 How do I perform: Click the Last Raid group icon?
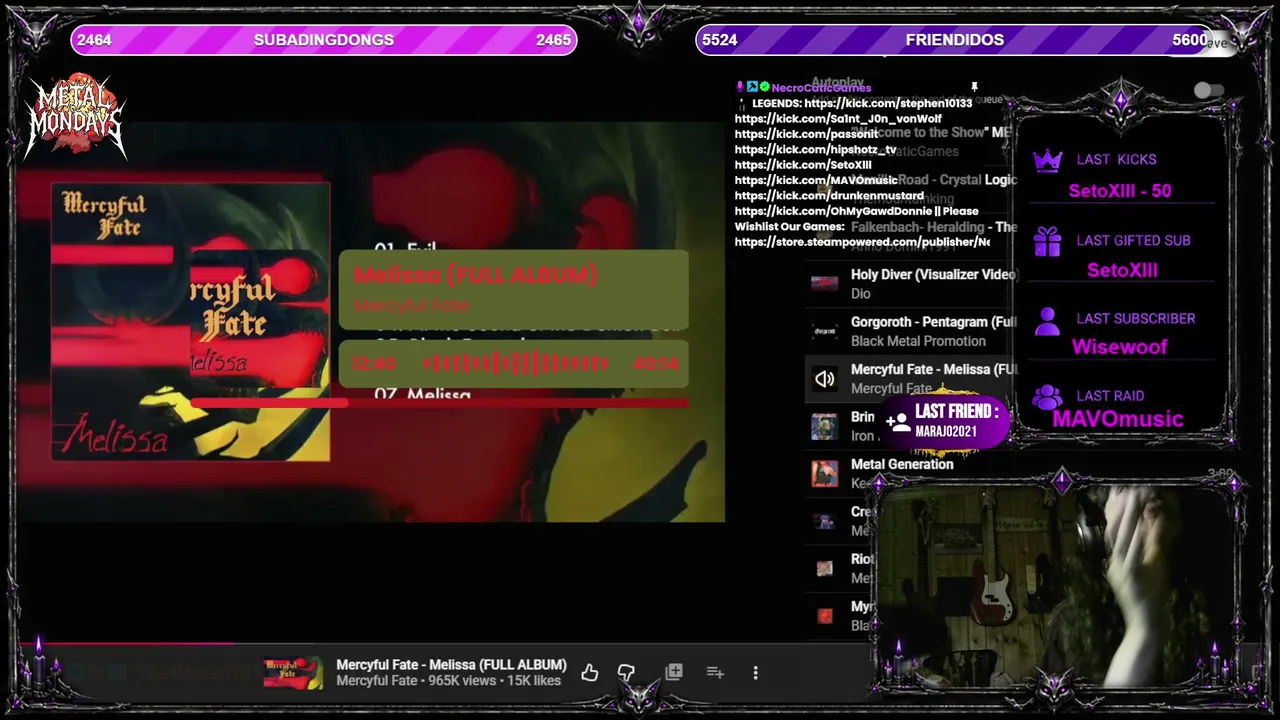tap(1047, 397)
